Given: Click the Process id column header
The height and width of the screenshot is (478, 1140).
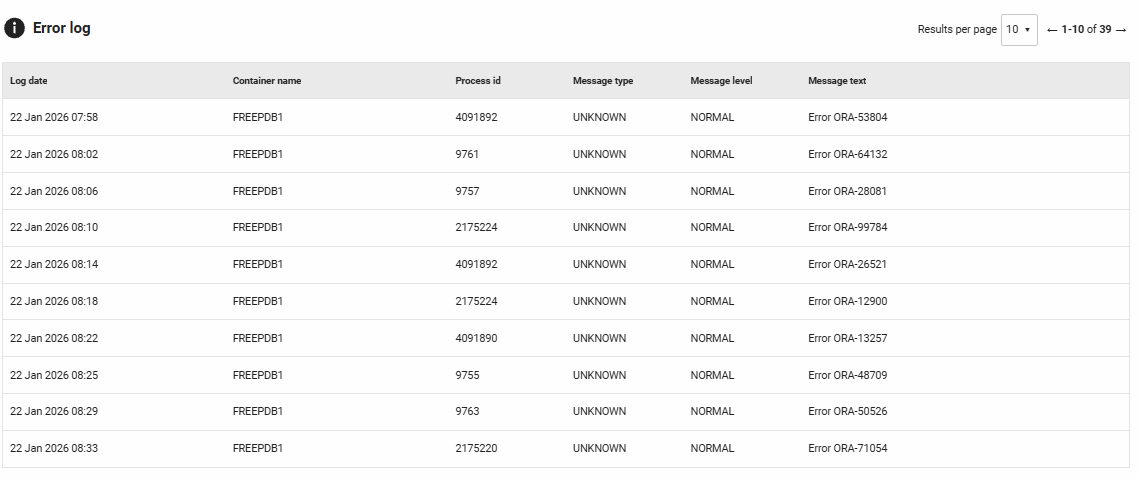Looking at the screenshot, I should pyautogui.click(x=477, y=81).
